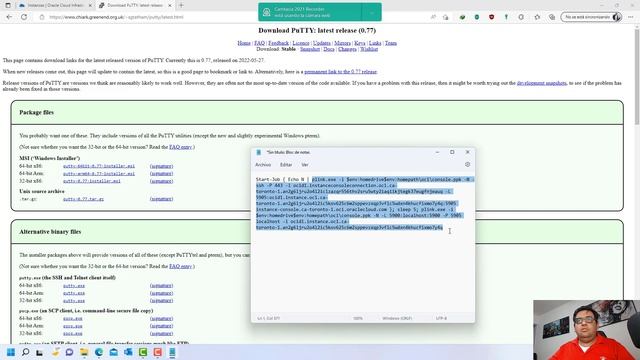Download the 64-bit Arm MSI installer

point(99,173)
